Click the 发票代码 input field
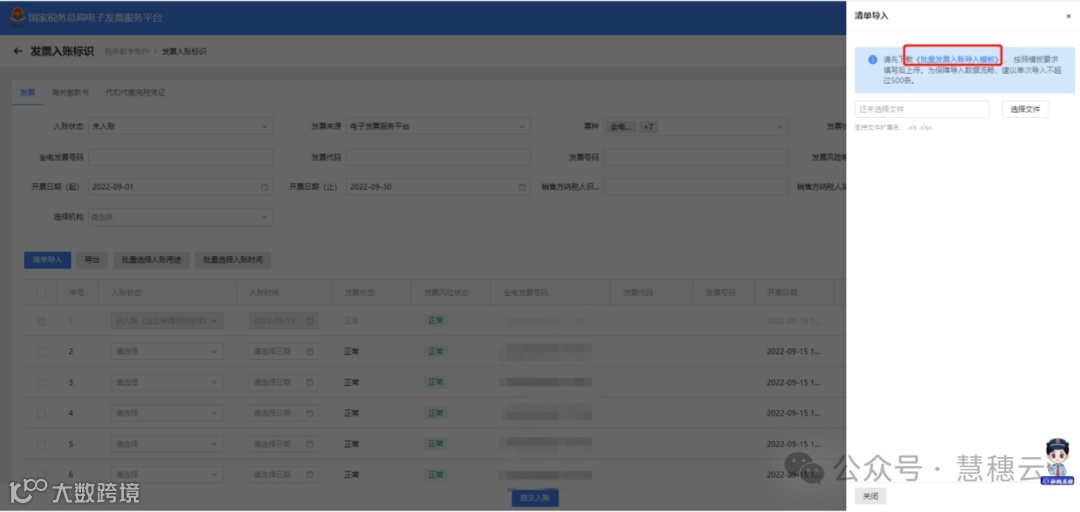 point(438,157)
